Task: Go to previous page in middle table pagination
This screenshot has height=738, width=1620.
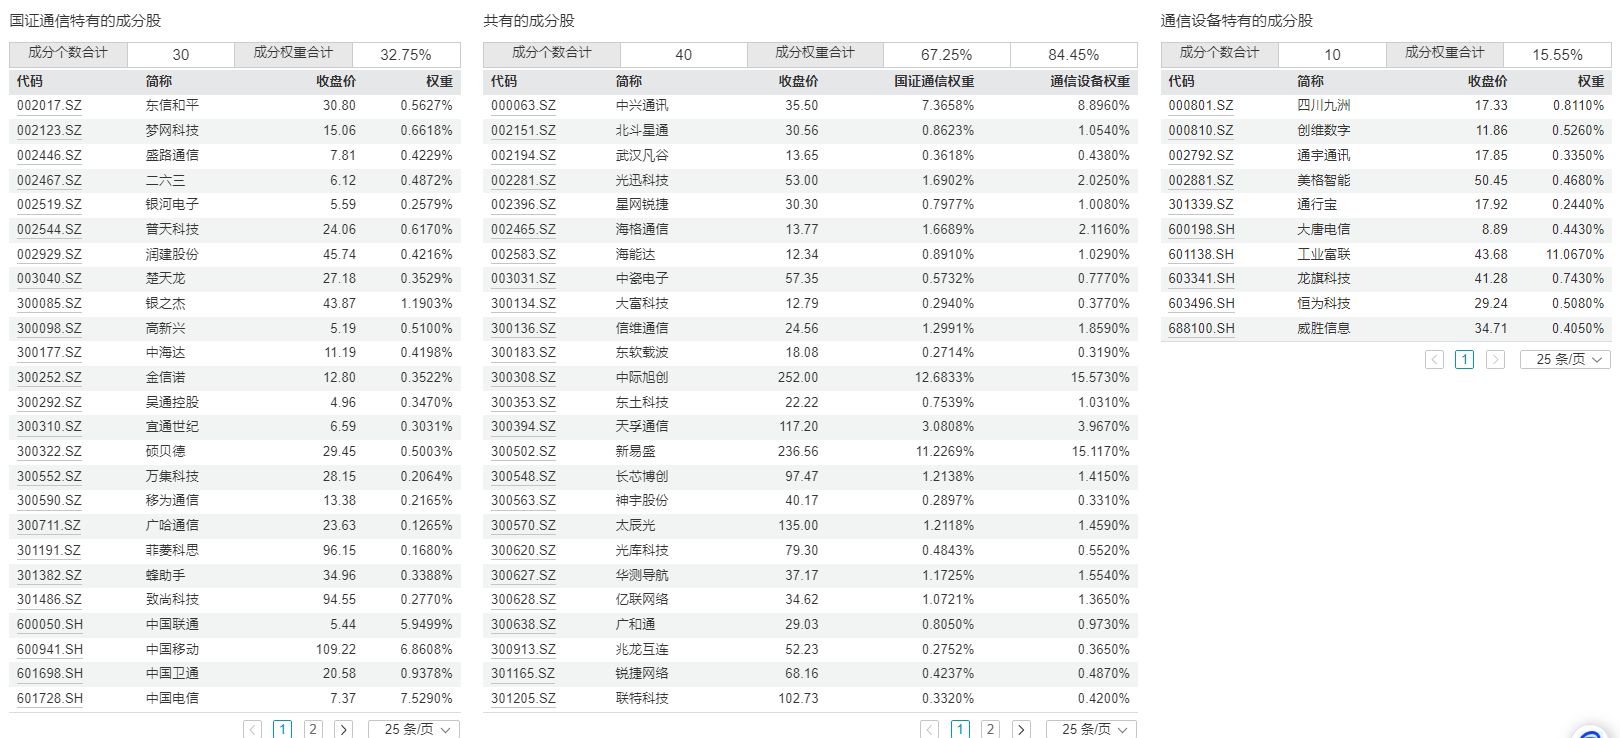Action: [930, 729]
